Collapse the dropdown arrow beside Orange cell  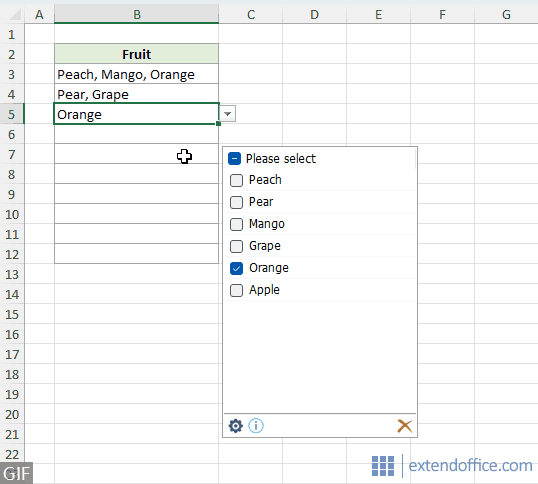click(x=227, y=114)
